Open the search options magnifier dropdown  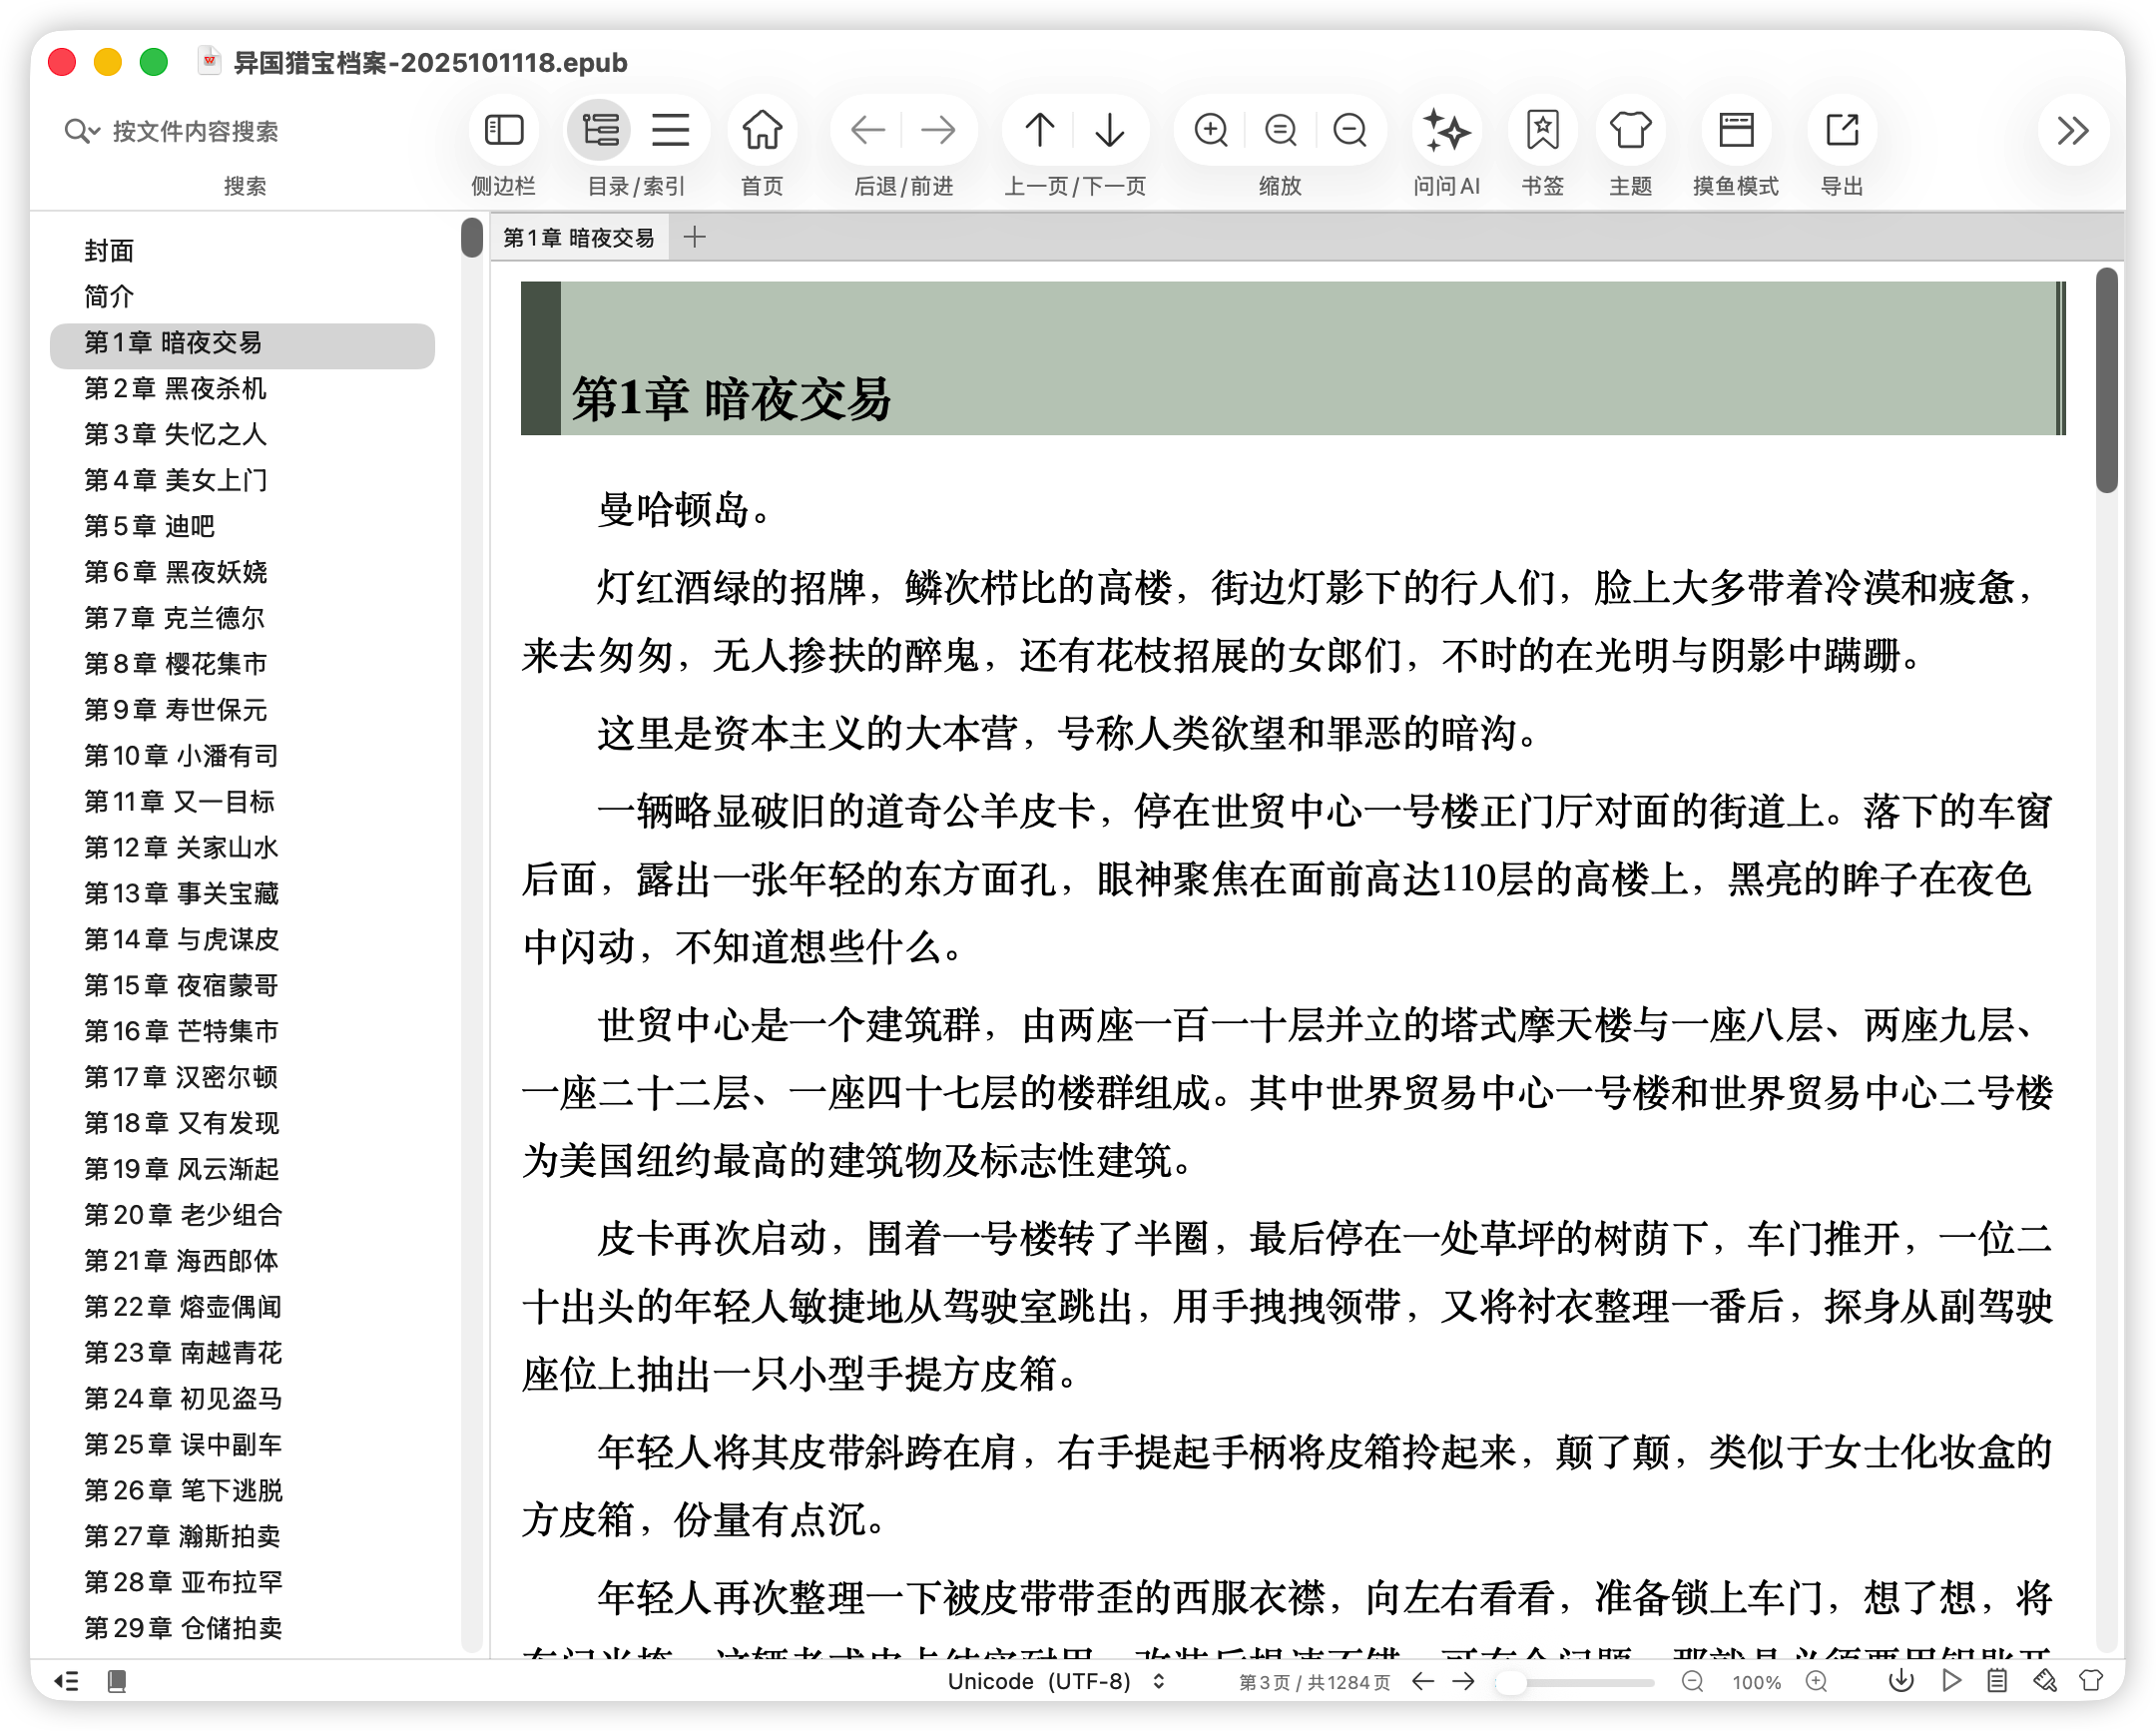[82, 131]
